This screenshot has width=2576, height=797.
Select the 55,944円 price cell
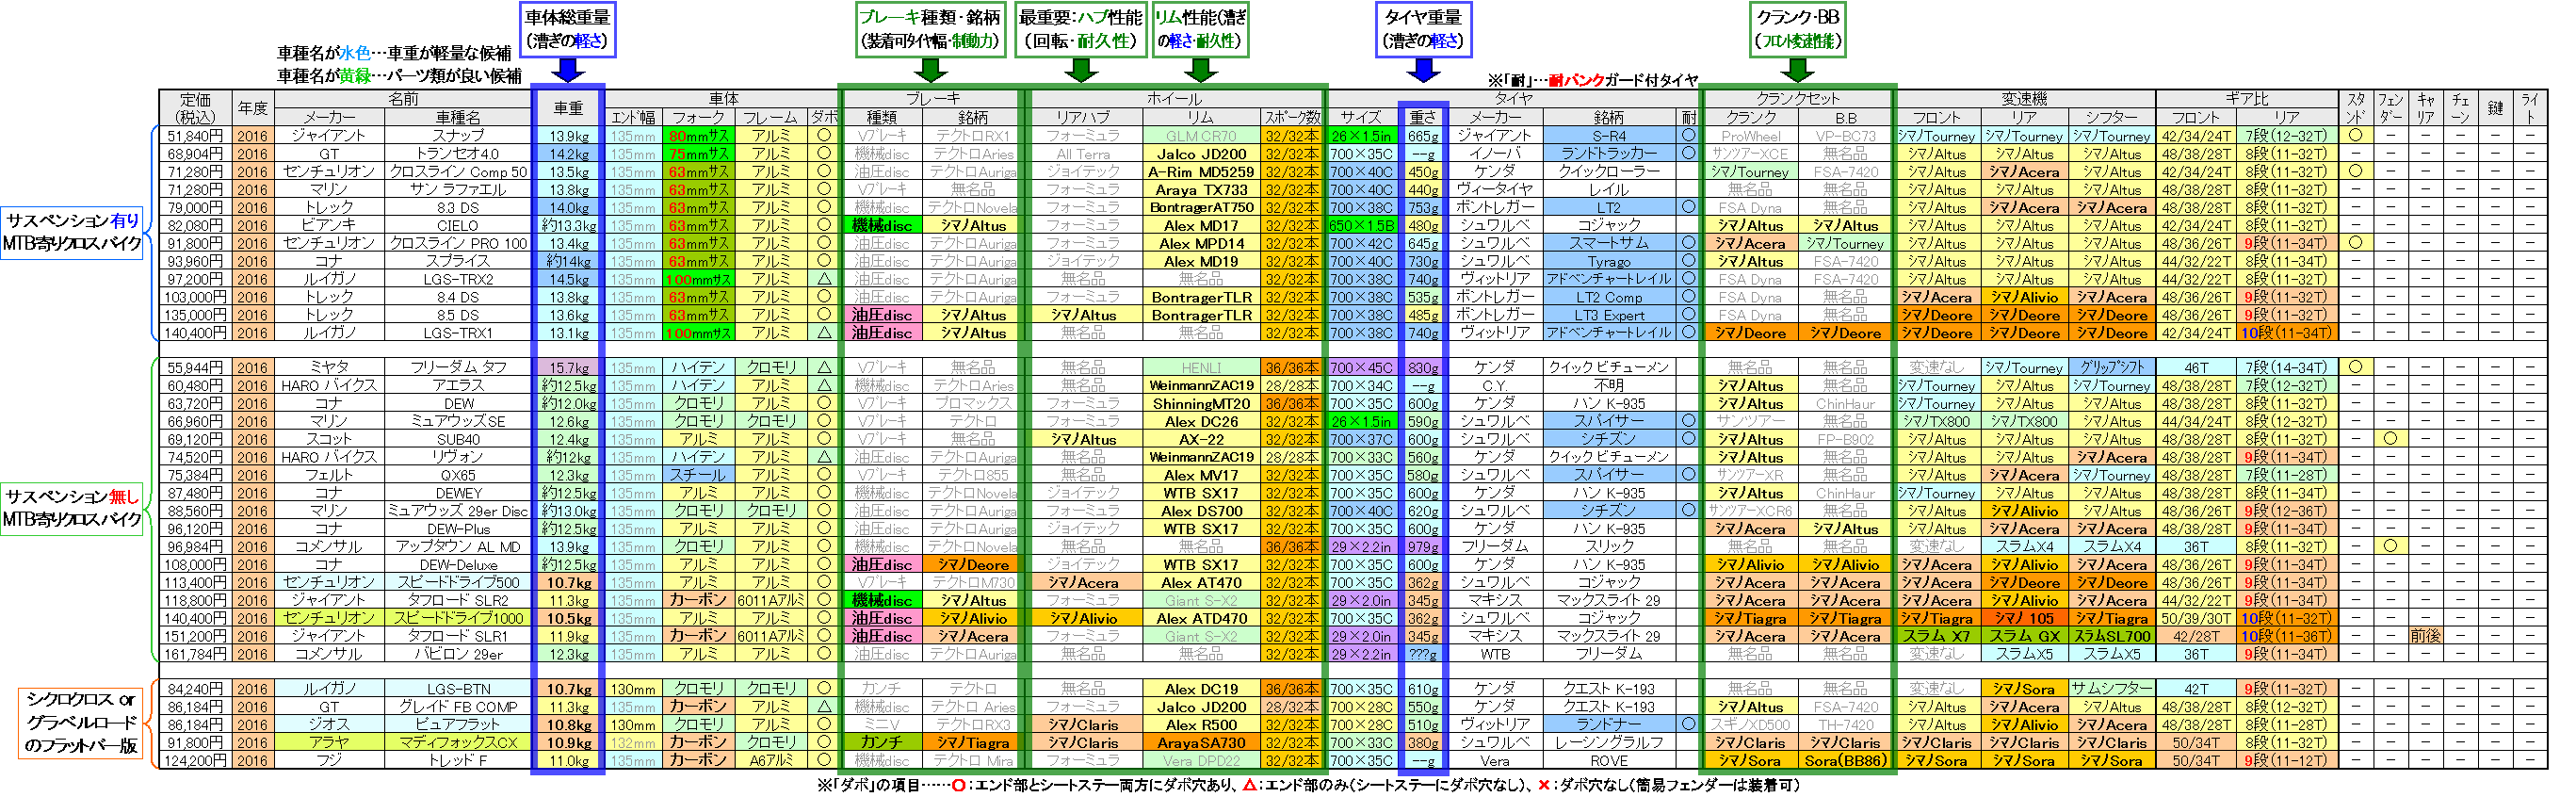click(195, 368)
